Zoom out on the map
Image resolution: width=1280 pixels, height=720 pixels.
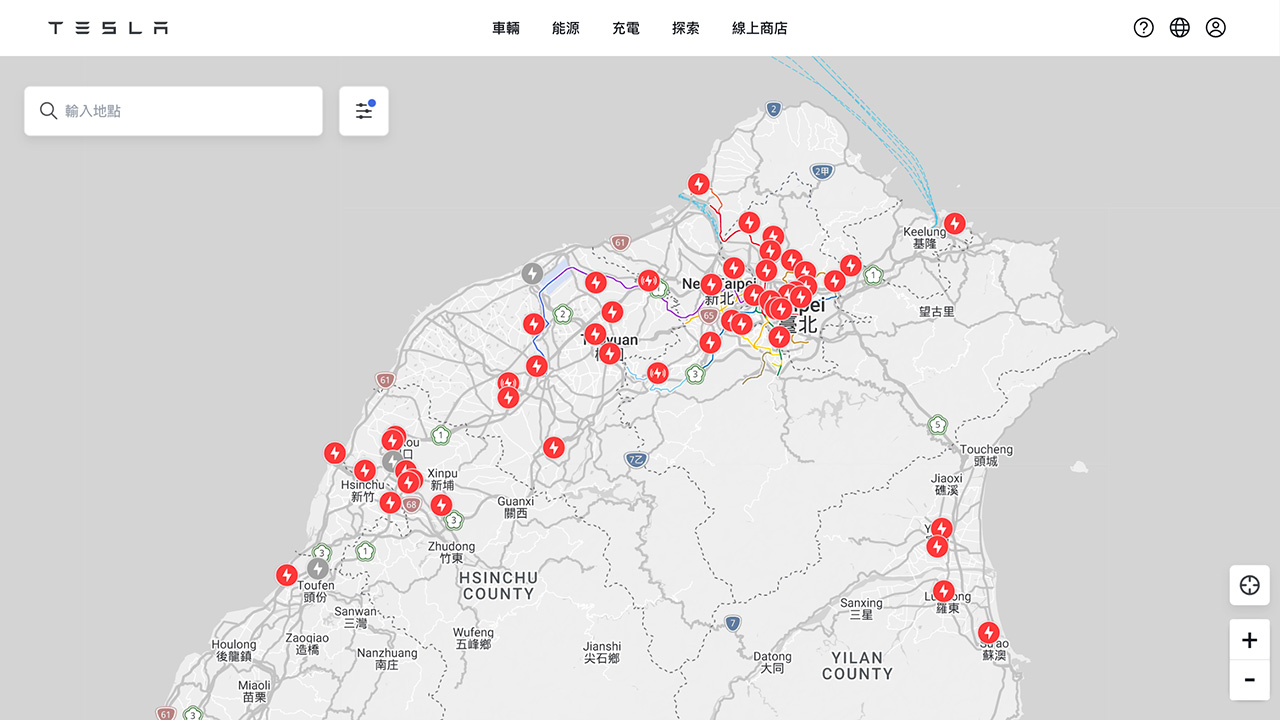pyautogui.click(x=1250, y=680)
